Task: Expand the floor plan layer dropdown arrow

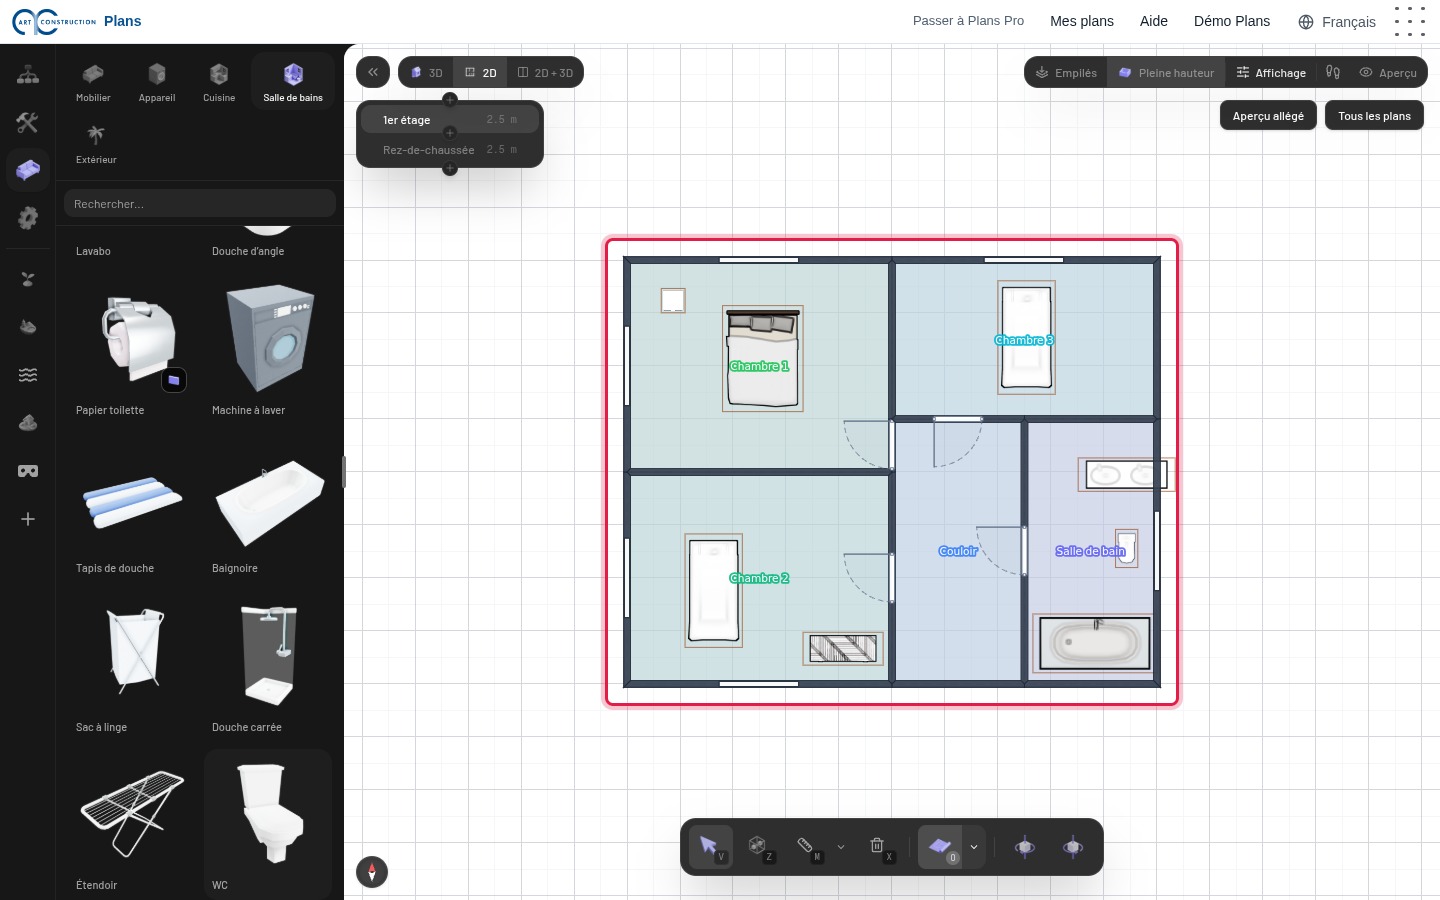Action: 974,847
